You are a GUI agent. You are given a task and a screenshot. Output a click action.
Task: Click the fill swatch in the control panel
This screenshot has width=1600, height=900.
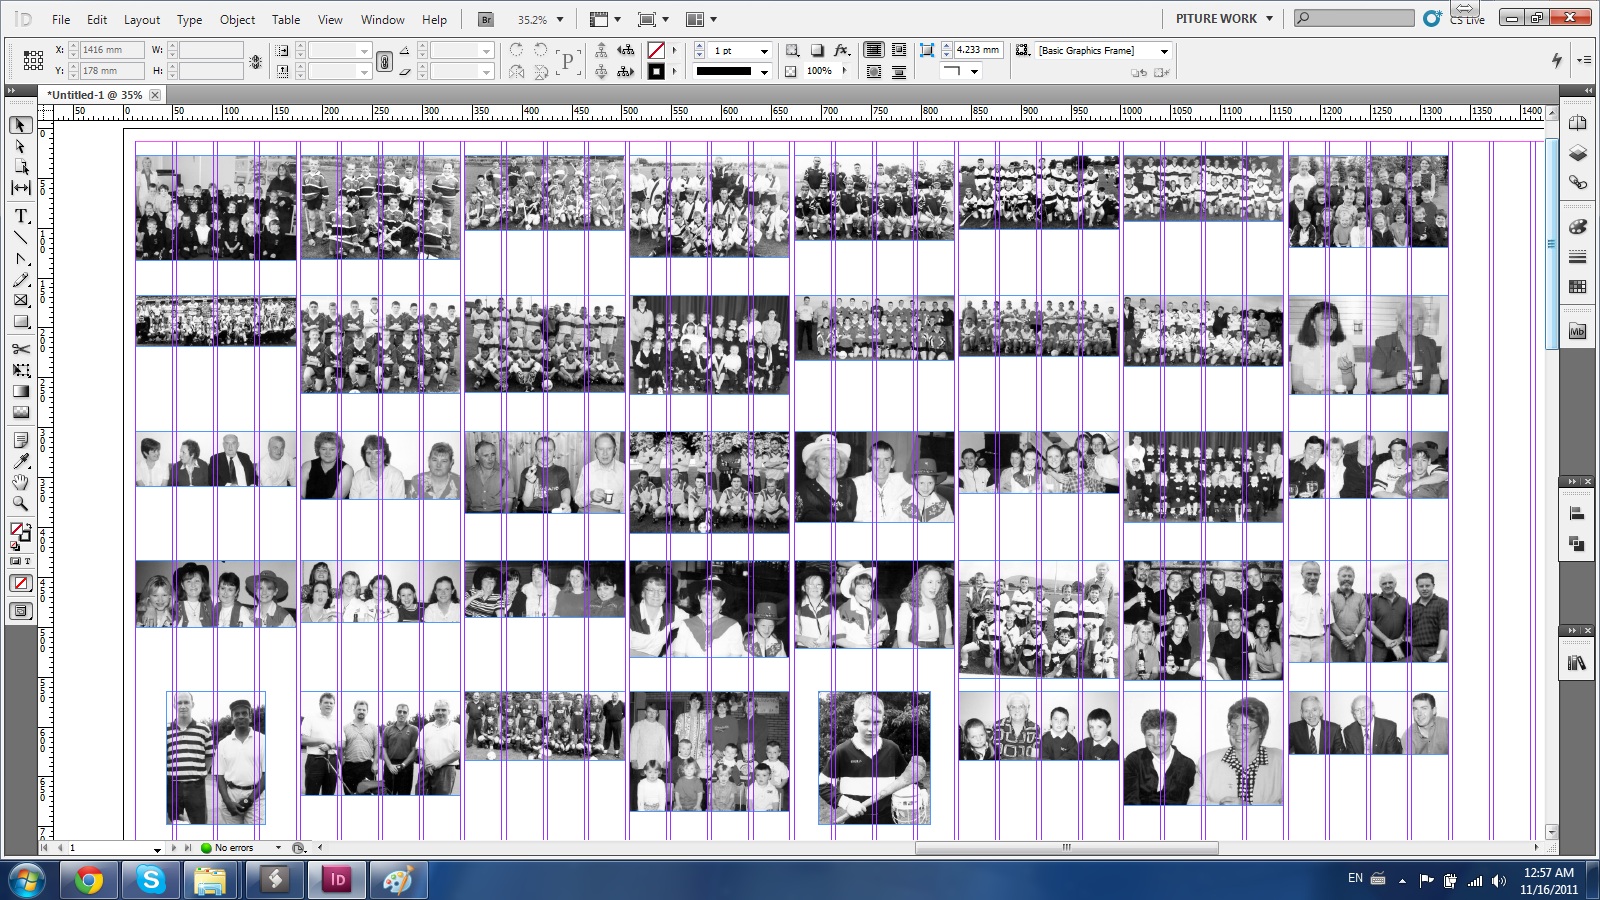point(656,50)
